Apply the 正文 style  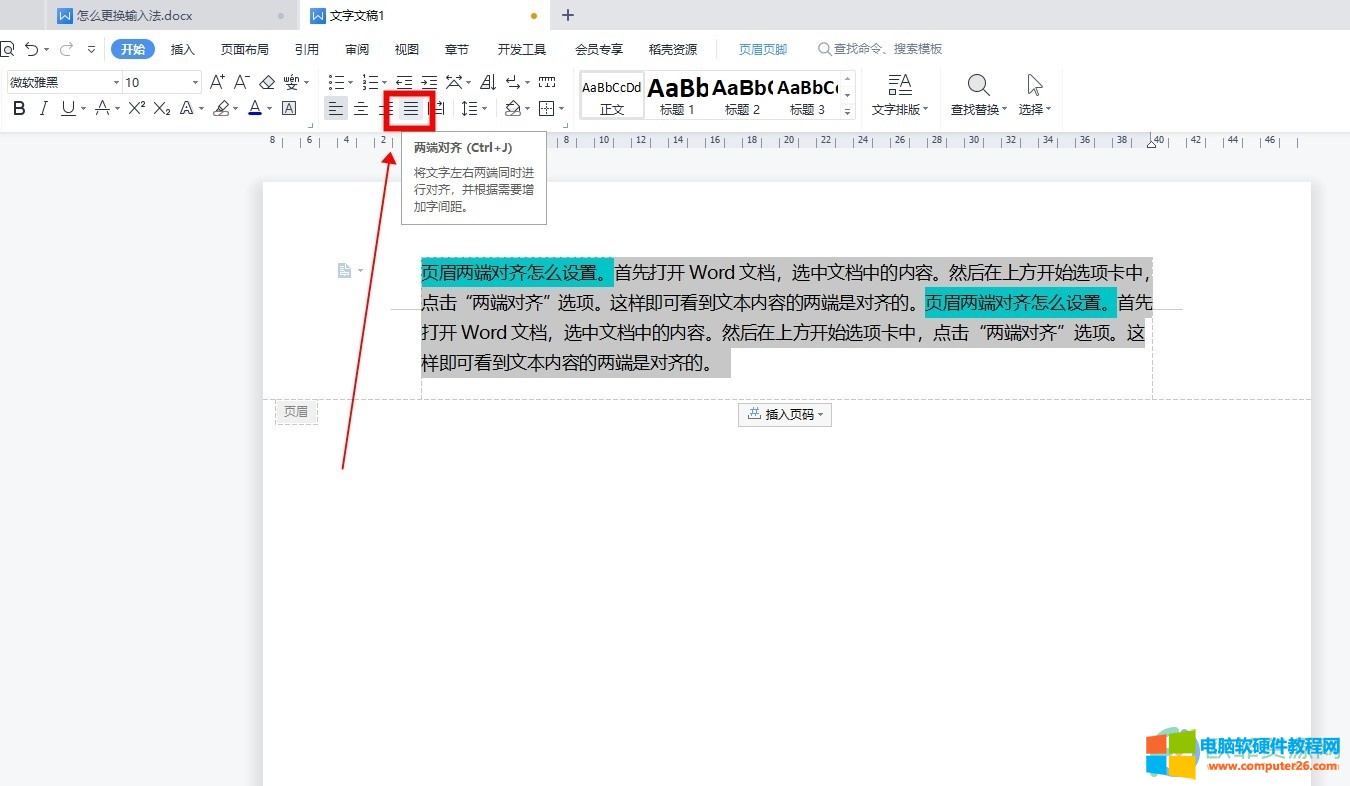tap(612, 96)
